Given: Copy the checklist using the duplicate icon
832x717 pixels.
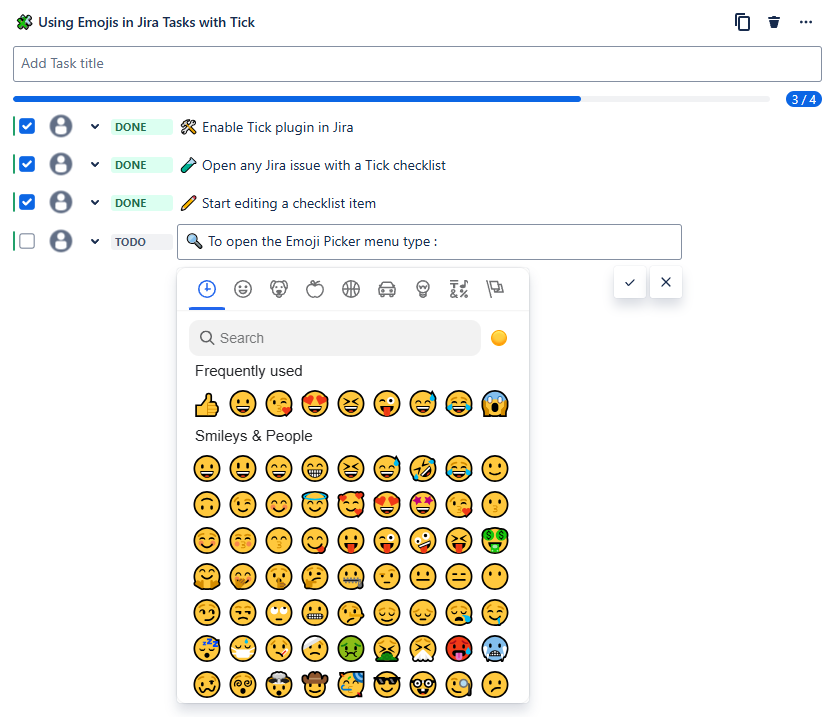Looking at the screenshot, I should point(742,22).
